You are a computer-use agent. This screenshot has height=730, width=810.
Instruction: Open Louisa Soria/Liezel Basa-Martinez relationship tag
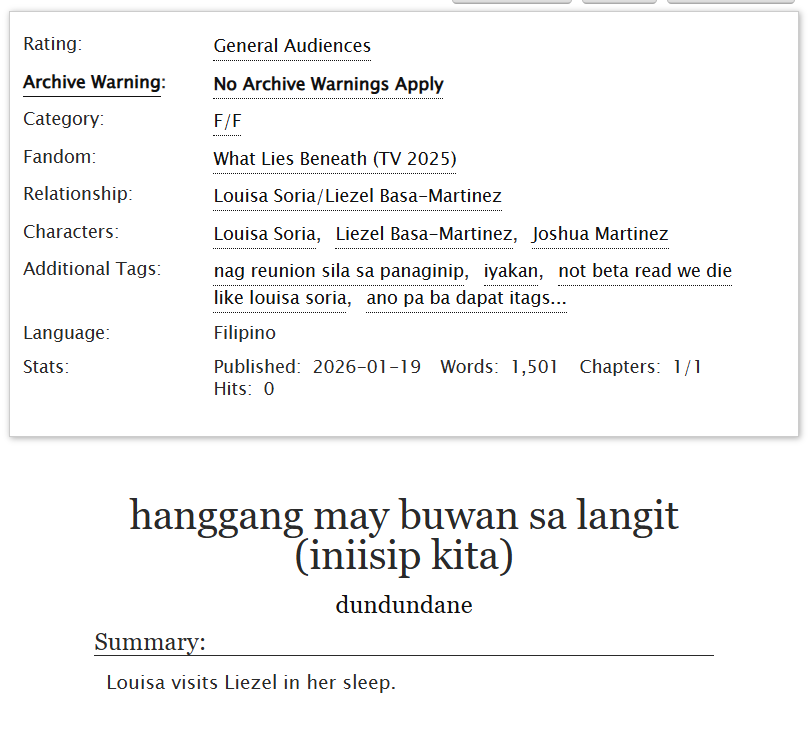[357, 196]
